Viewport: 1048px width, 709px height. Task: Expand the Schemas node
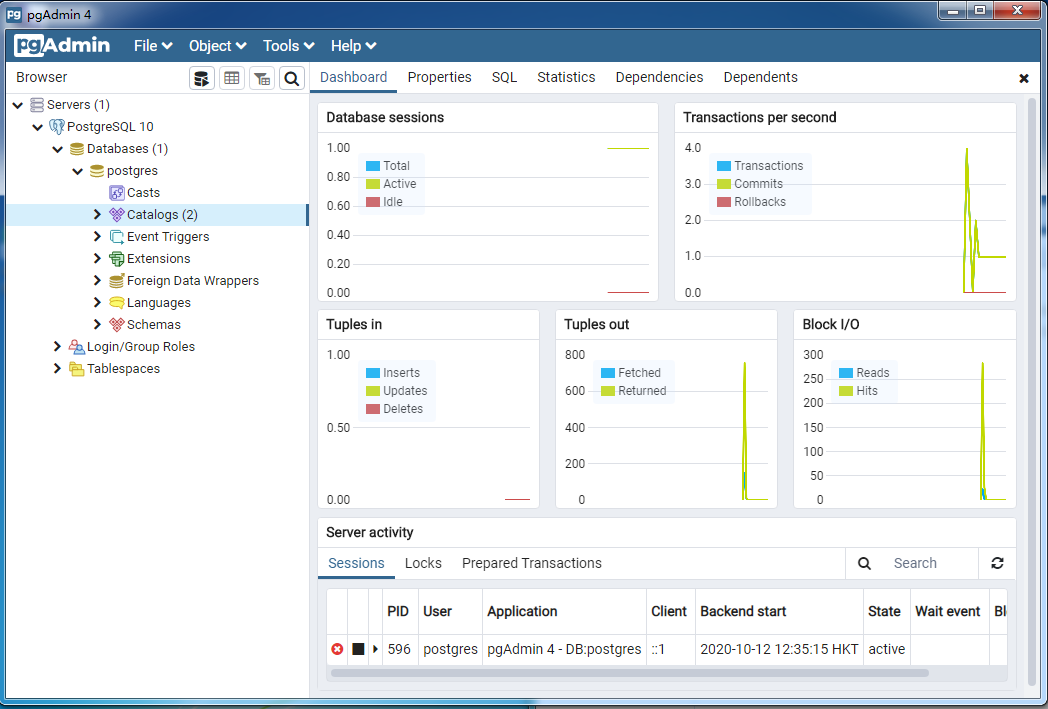click(x=97, y=325)
